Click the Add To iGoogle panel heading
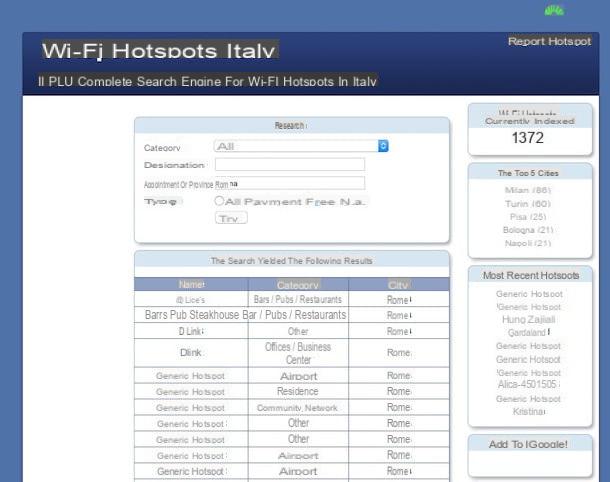The height and width of the screenshot is (482, 610). [528, 444]
